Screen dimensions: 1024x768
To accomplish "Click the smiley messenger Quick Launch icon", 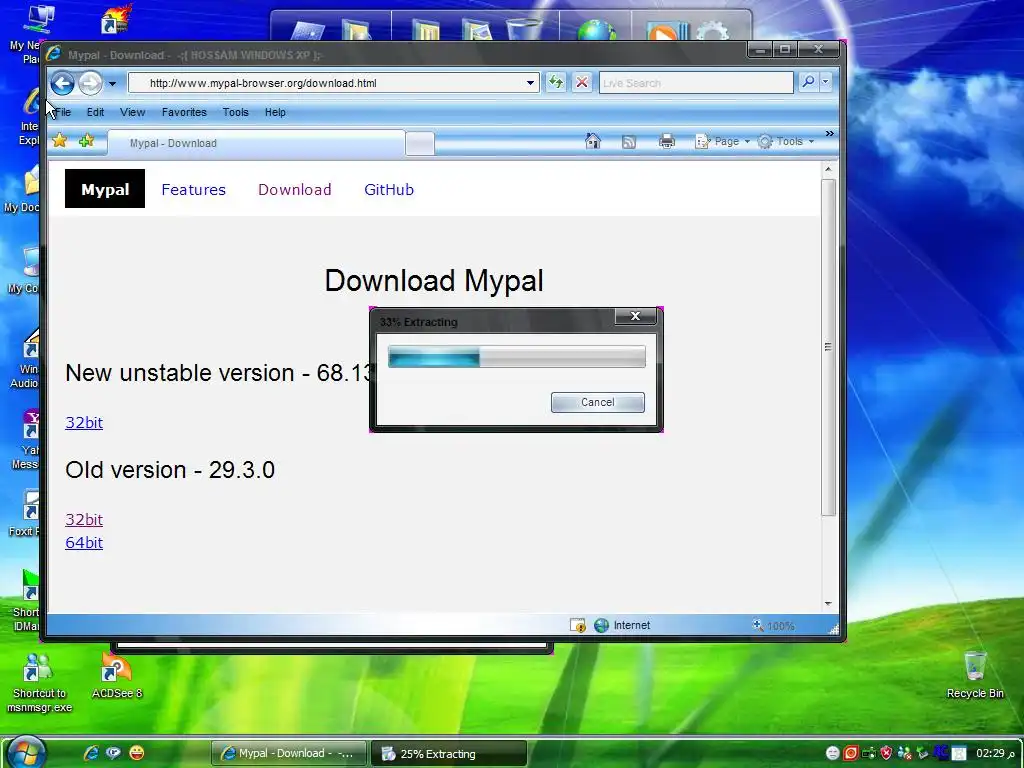I will [x=136, y=753].
